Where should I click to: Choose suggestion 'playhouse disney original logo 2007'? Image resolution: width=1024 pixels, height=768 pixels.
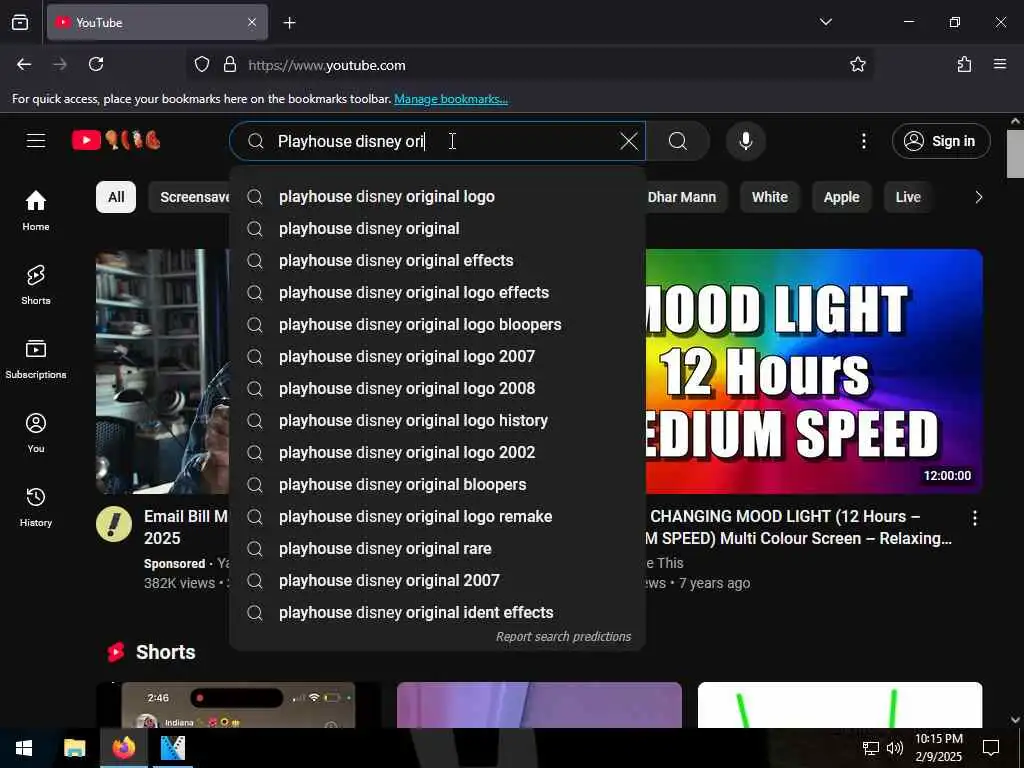(437, 357)
